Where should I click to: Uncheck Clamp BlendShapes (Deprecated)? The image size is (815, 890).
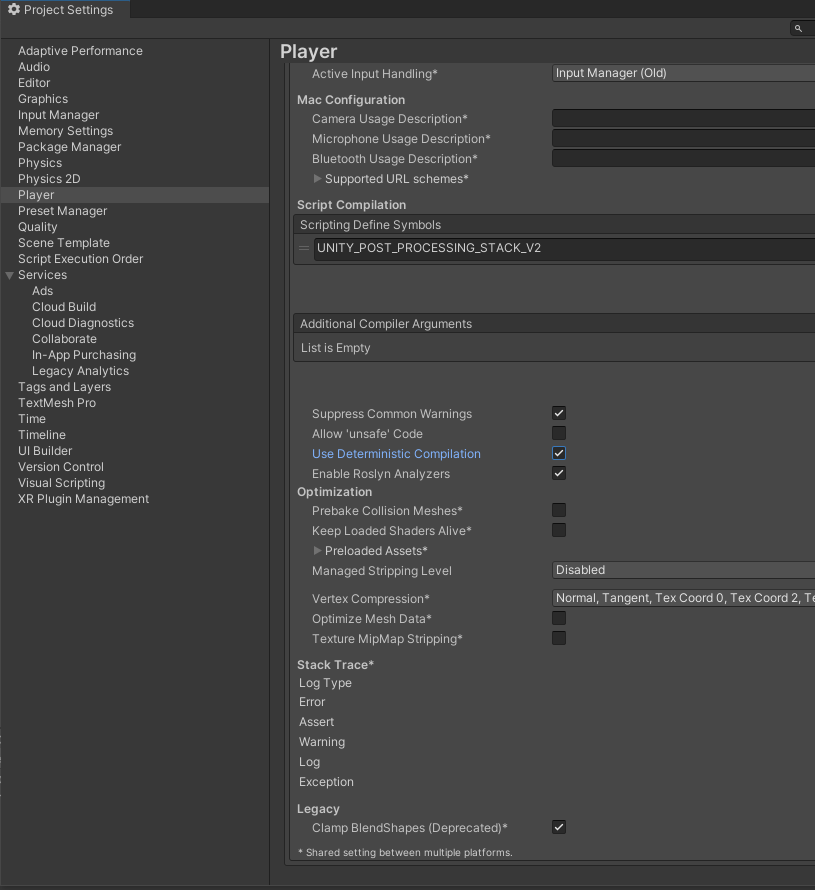pos(558,827)
